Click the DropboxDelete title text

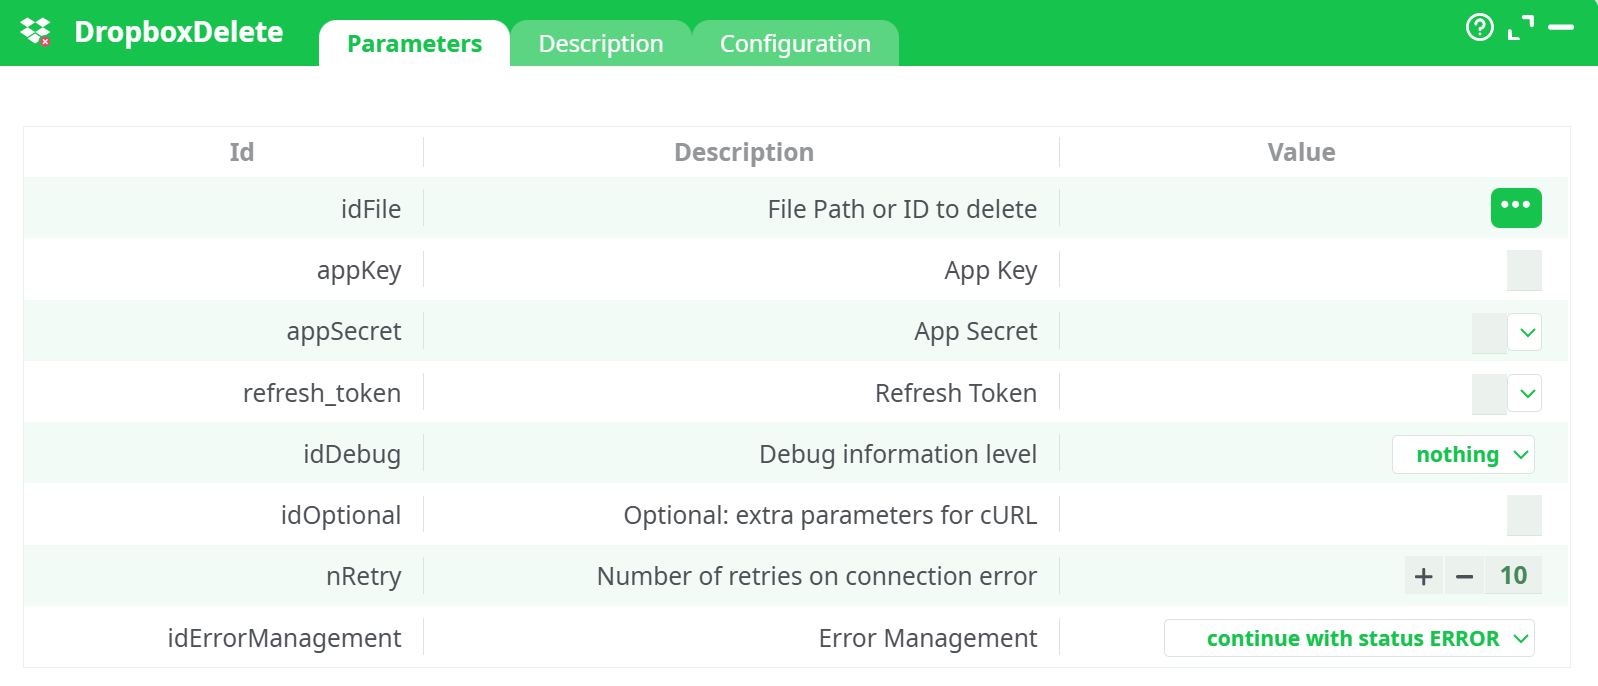click(x=179, y=32)
